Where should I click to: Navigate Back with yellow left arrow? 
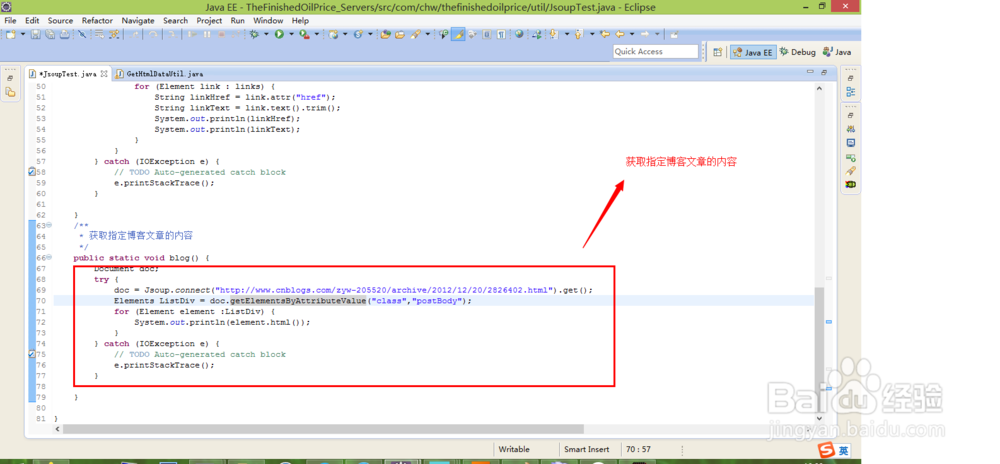click(x=619, y=34)
